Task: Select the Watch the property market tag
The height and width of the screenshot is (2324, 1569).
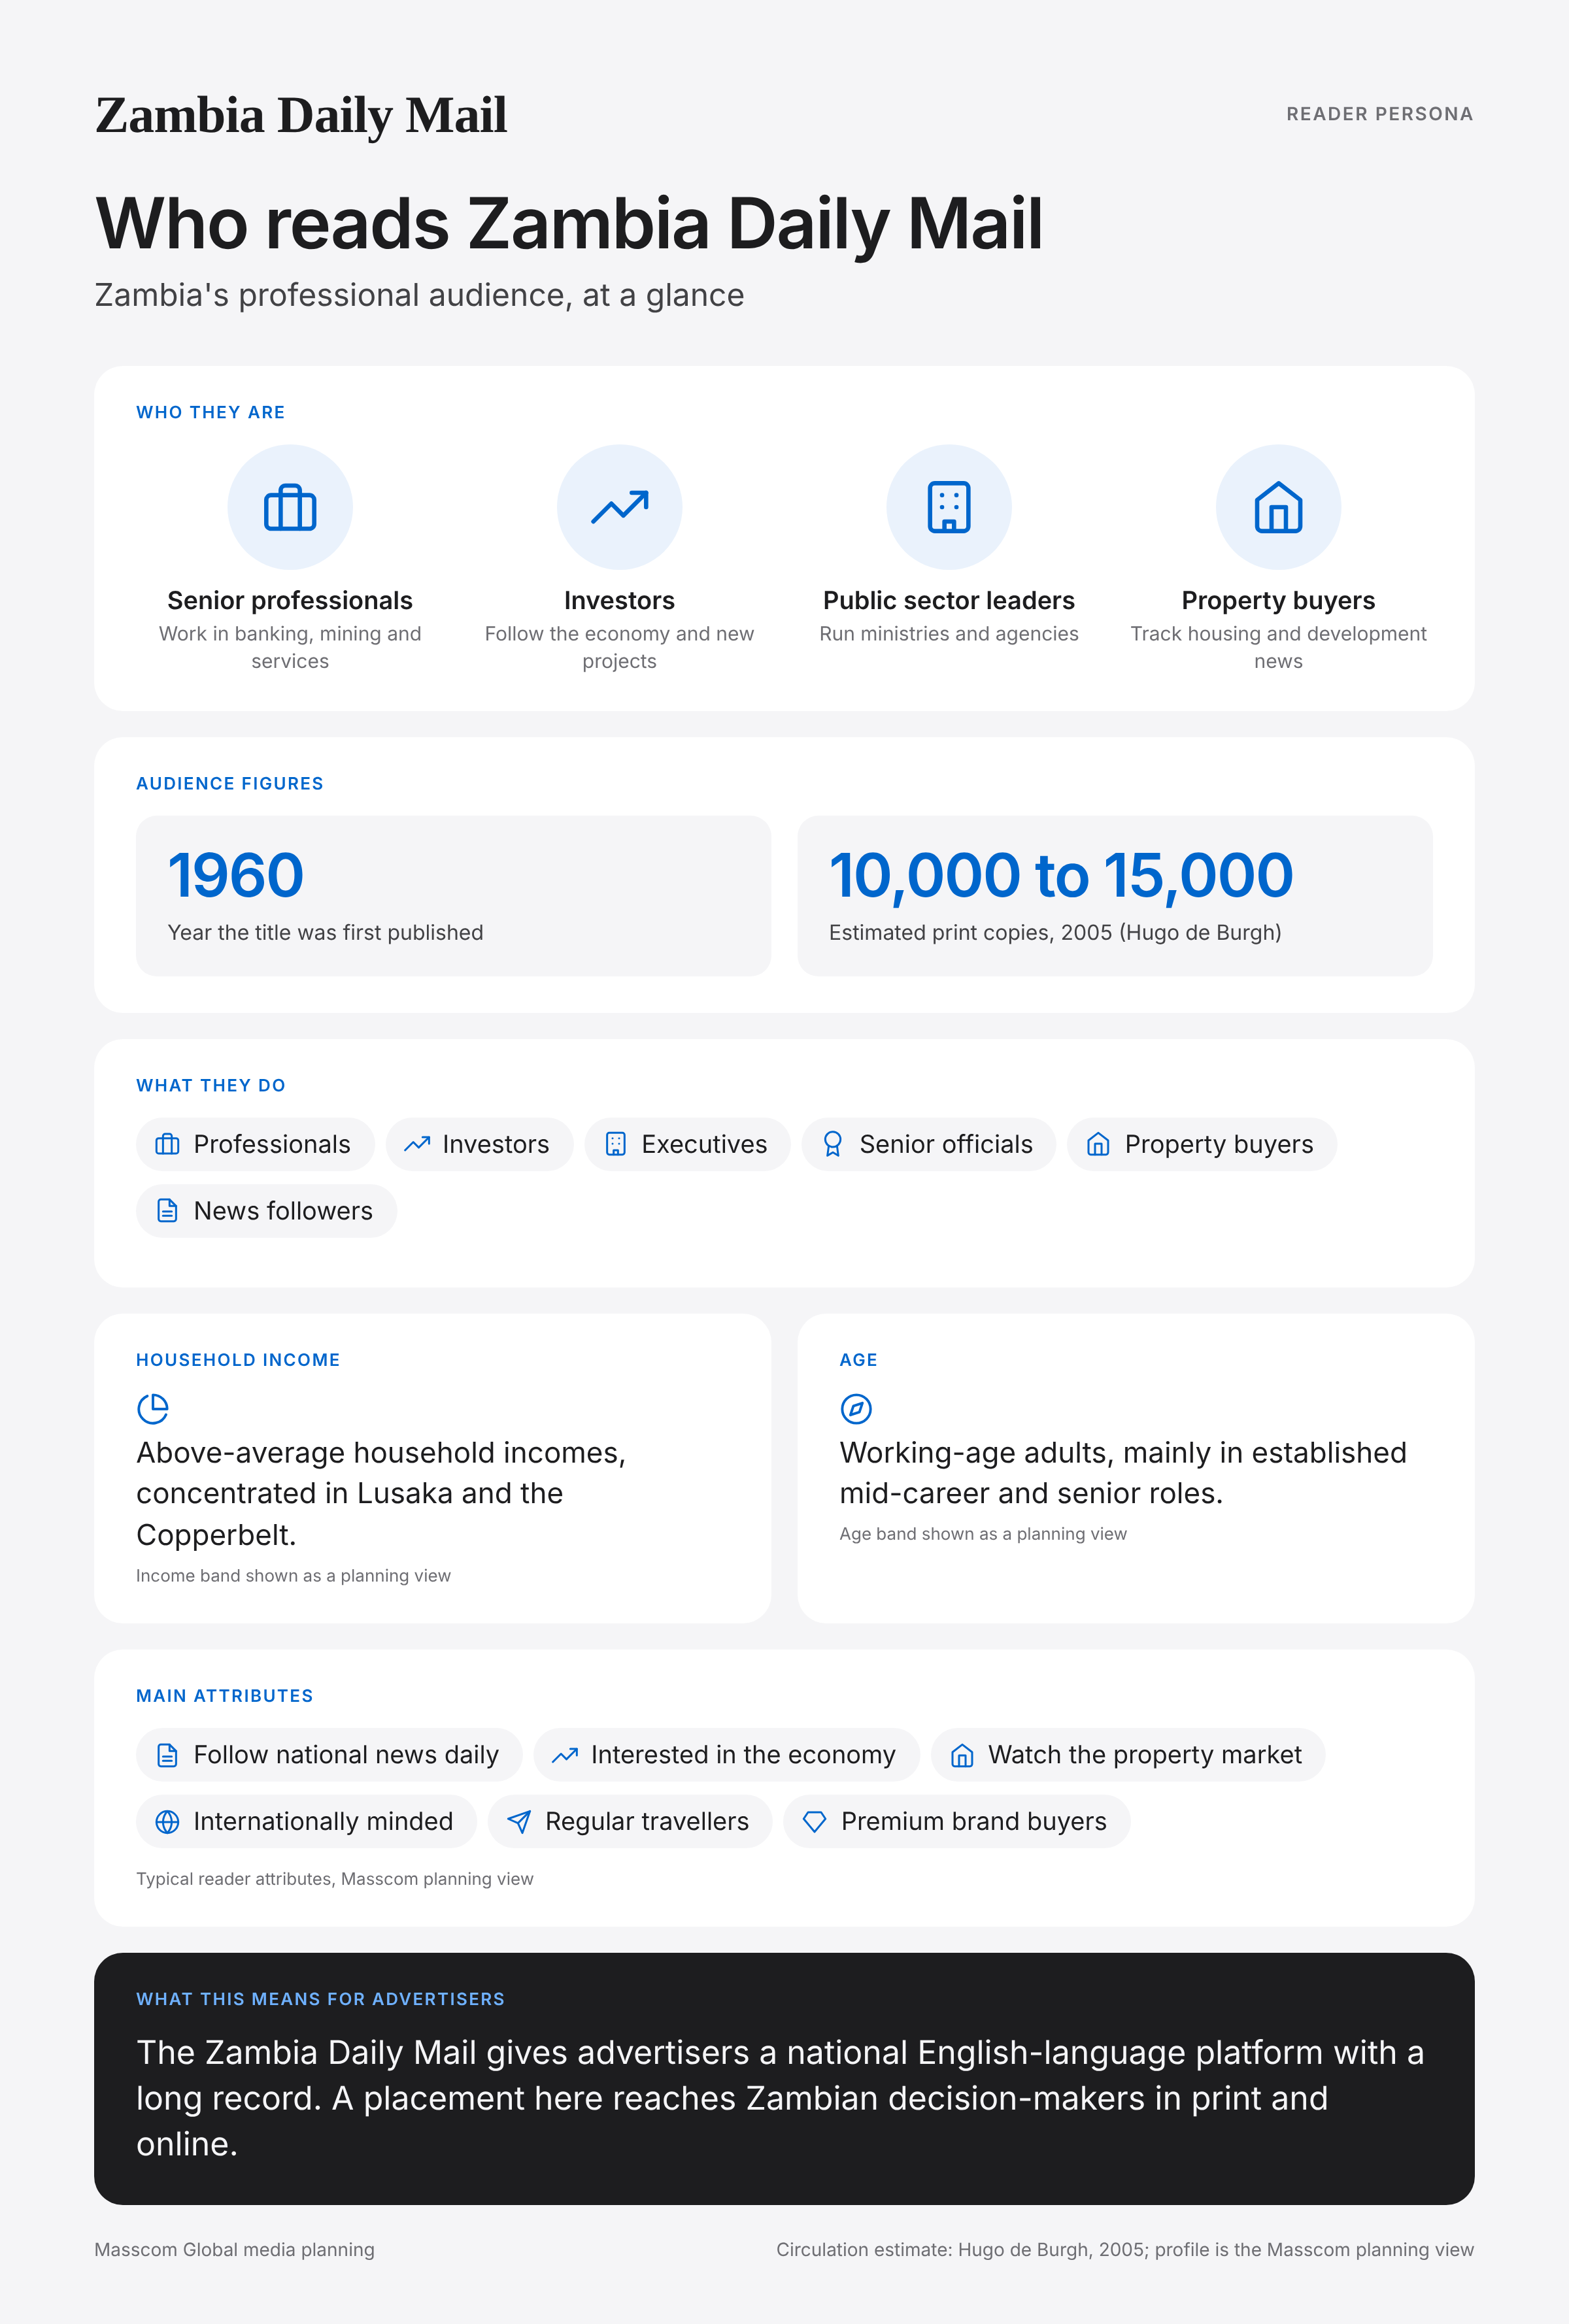Action: (x=1128, y=1754)
